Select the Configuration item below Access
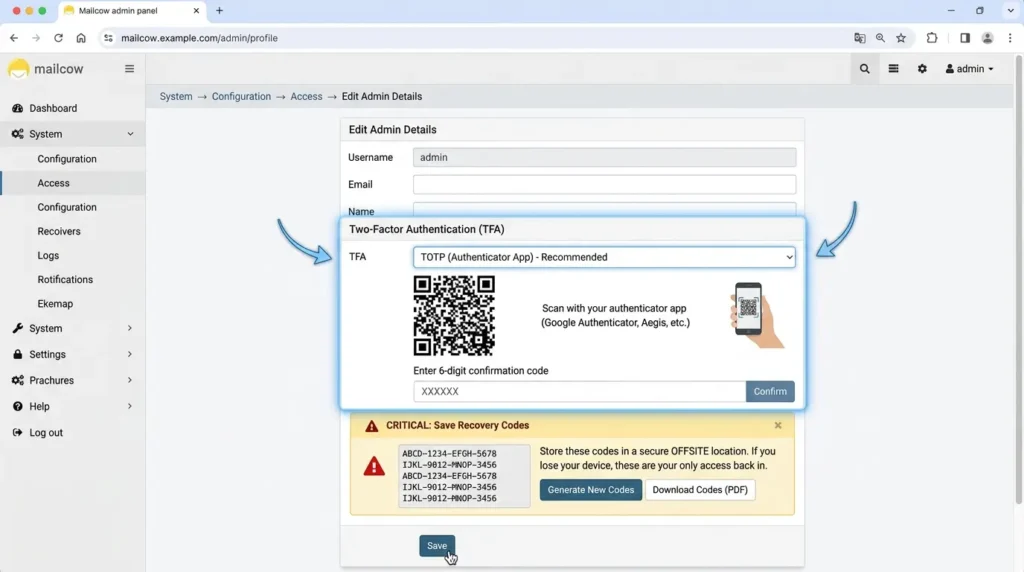Viewport: 1024px width, 572px height. click(x=67, y=207)
